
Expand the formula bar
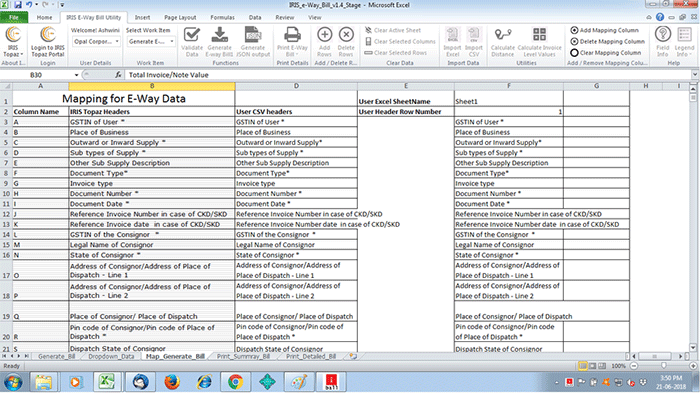click(x=695, y=75)
